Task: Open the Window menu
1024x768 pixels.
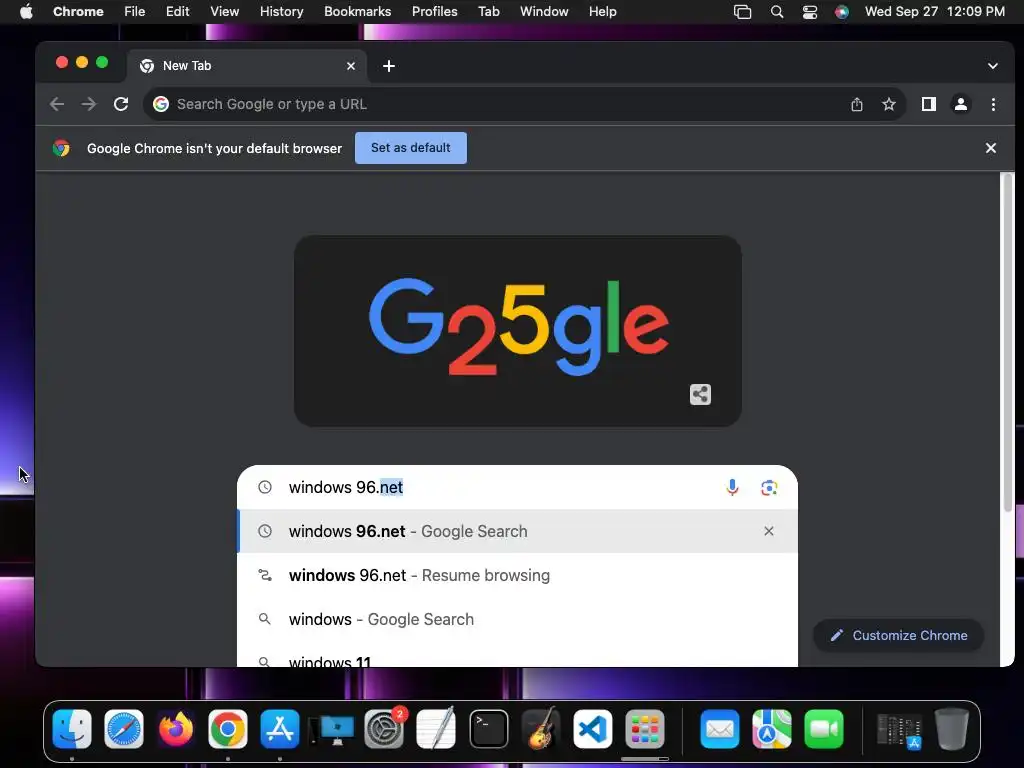Action: pos(544,12)
